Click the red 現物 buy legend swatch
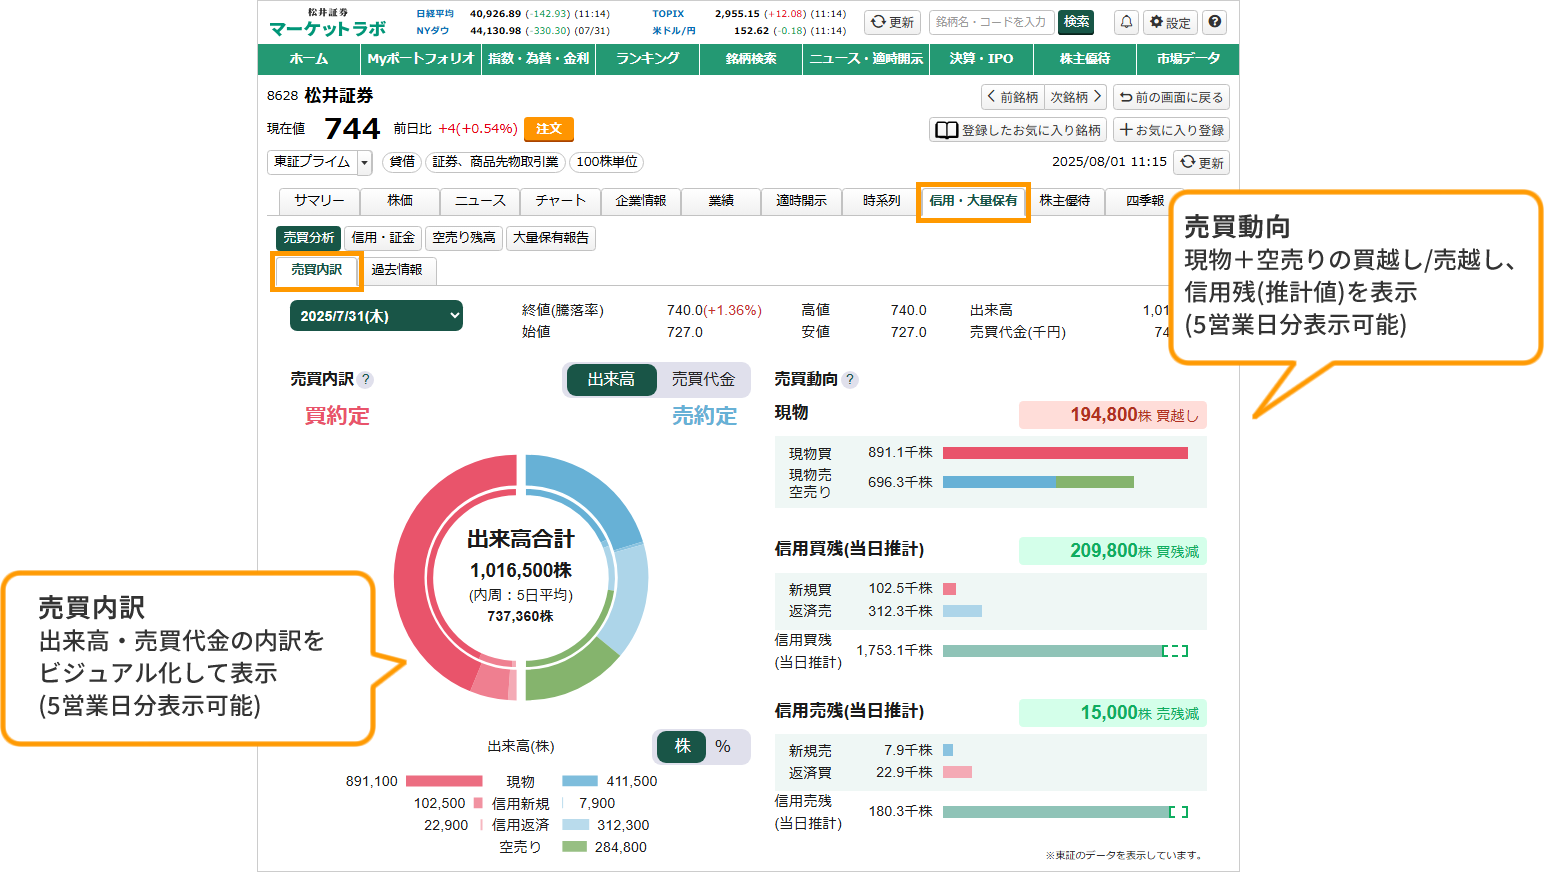Viewport: 1544px width, 872px height. [x=444, y=781]
